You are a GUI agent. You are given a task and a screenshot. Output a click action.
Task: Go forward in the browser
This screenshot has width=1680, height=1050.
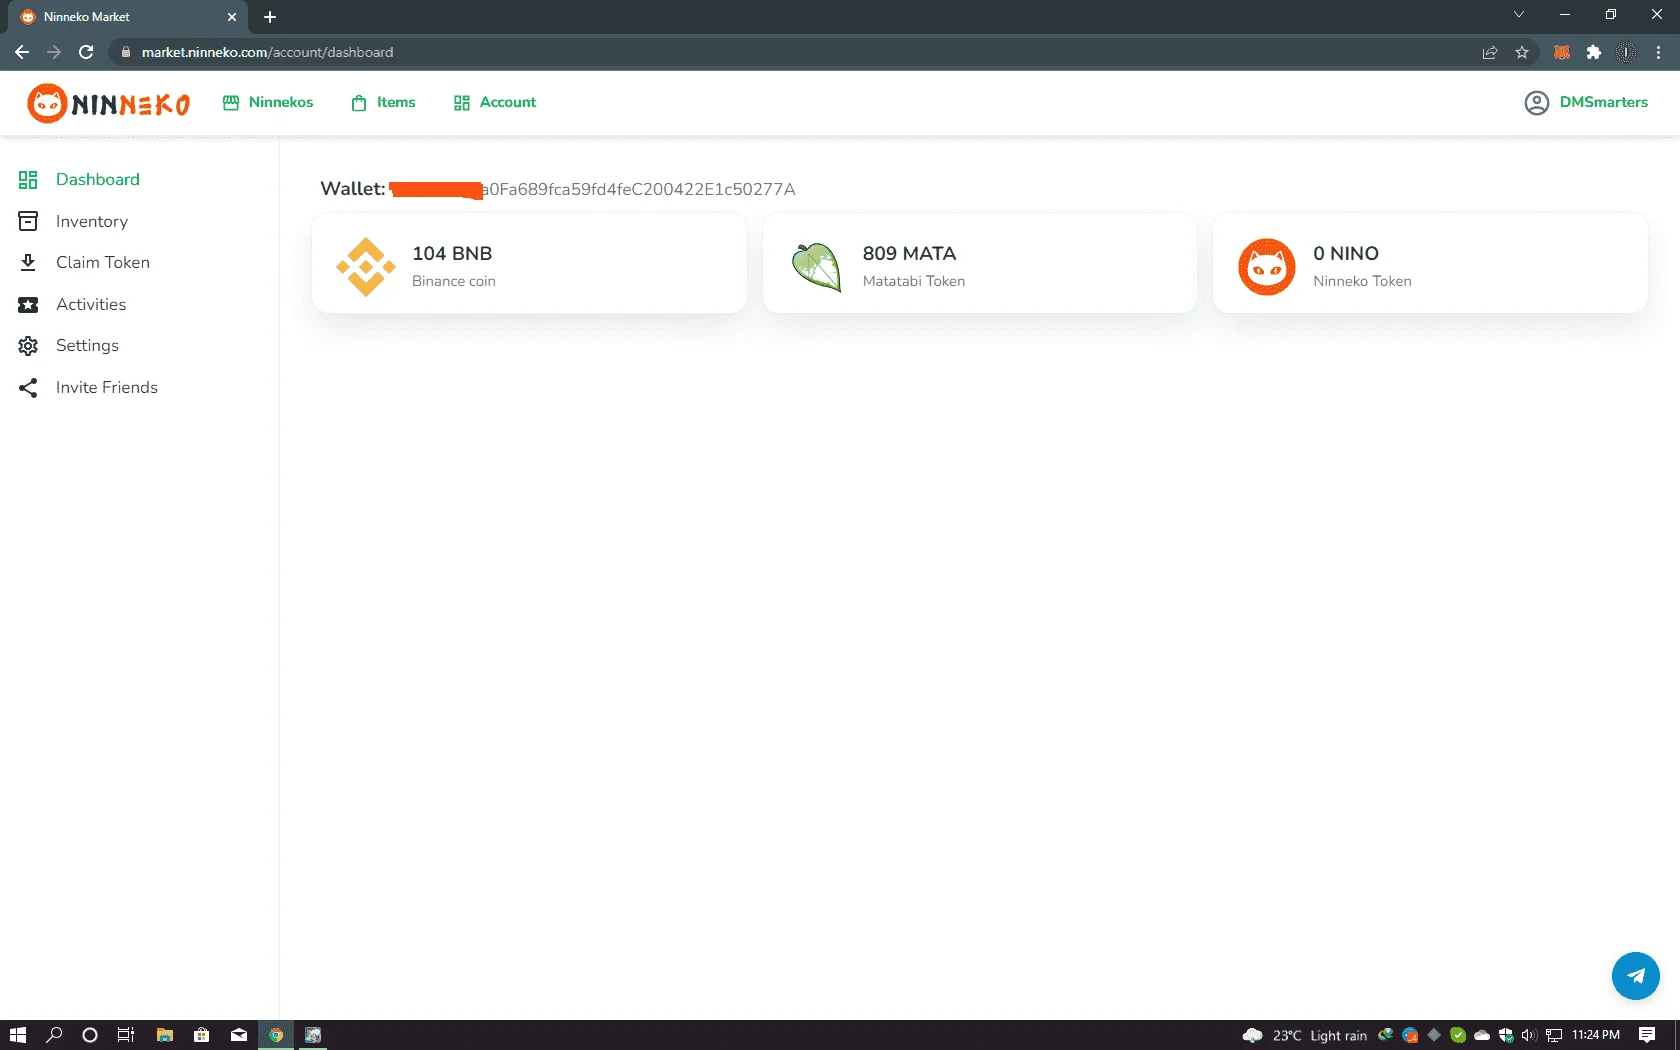coord(54,52)
